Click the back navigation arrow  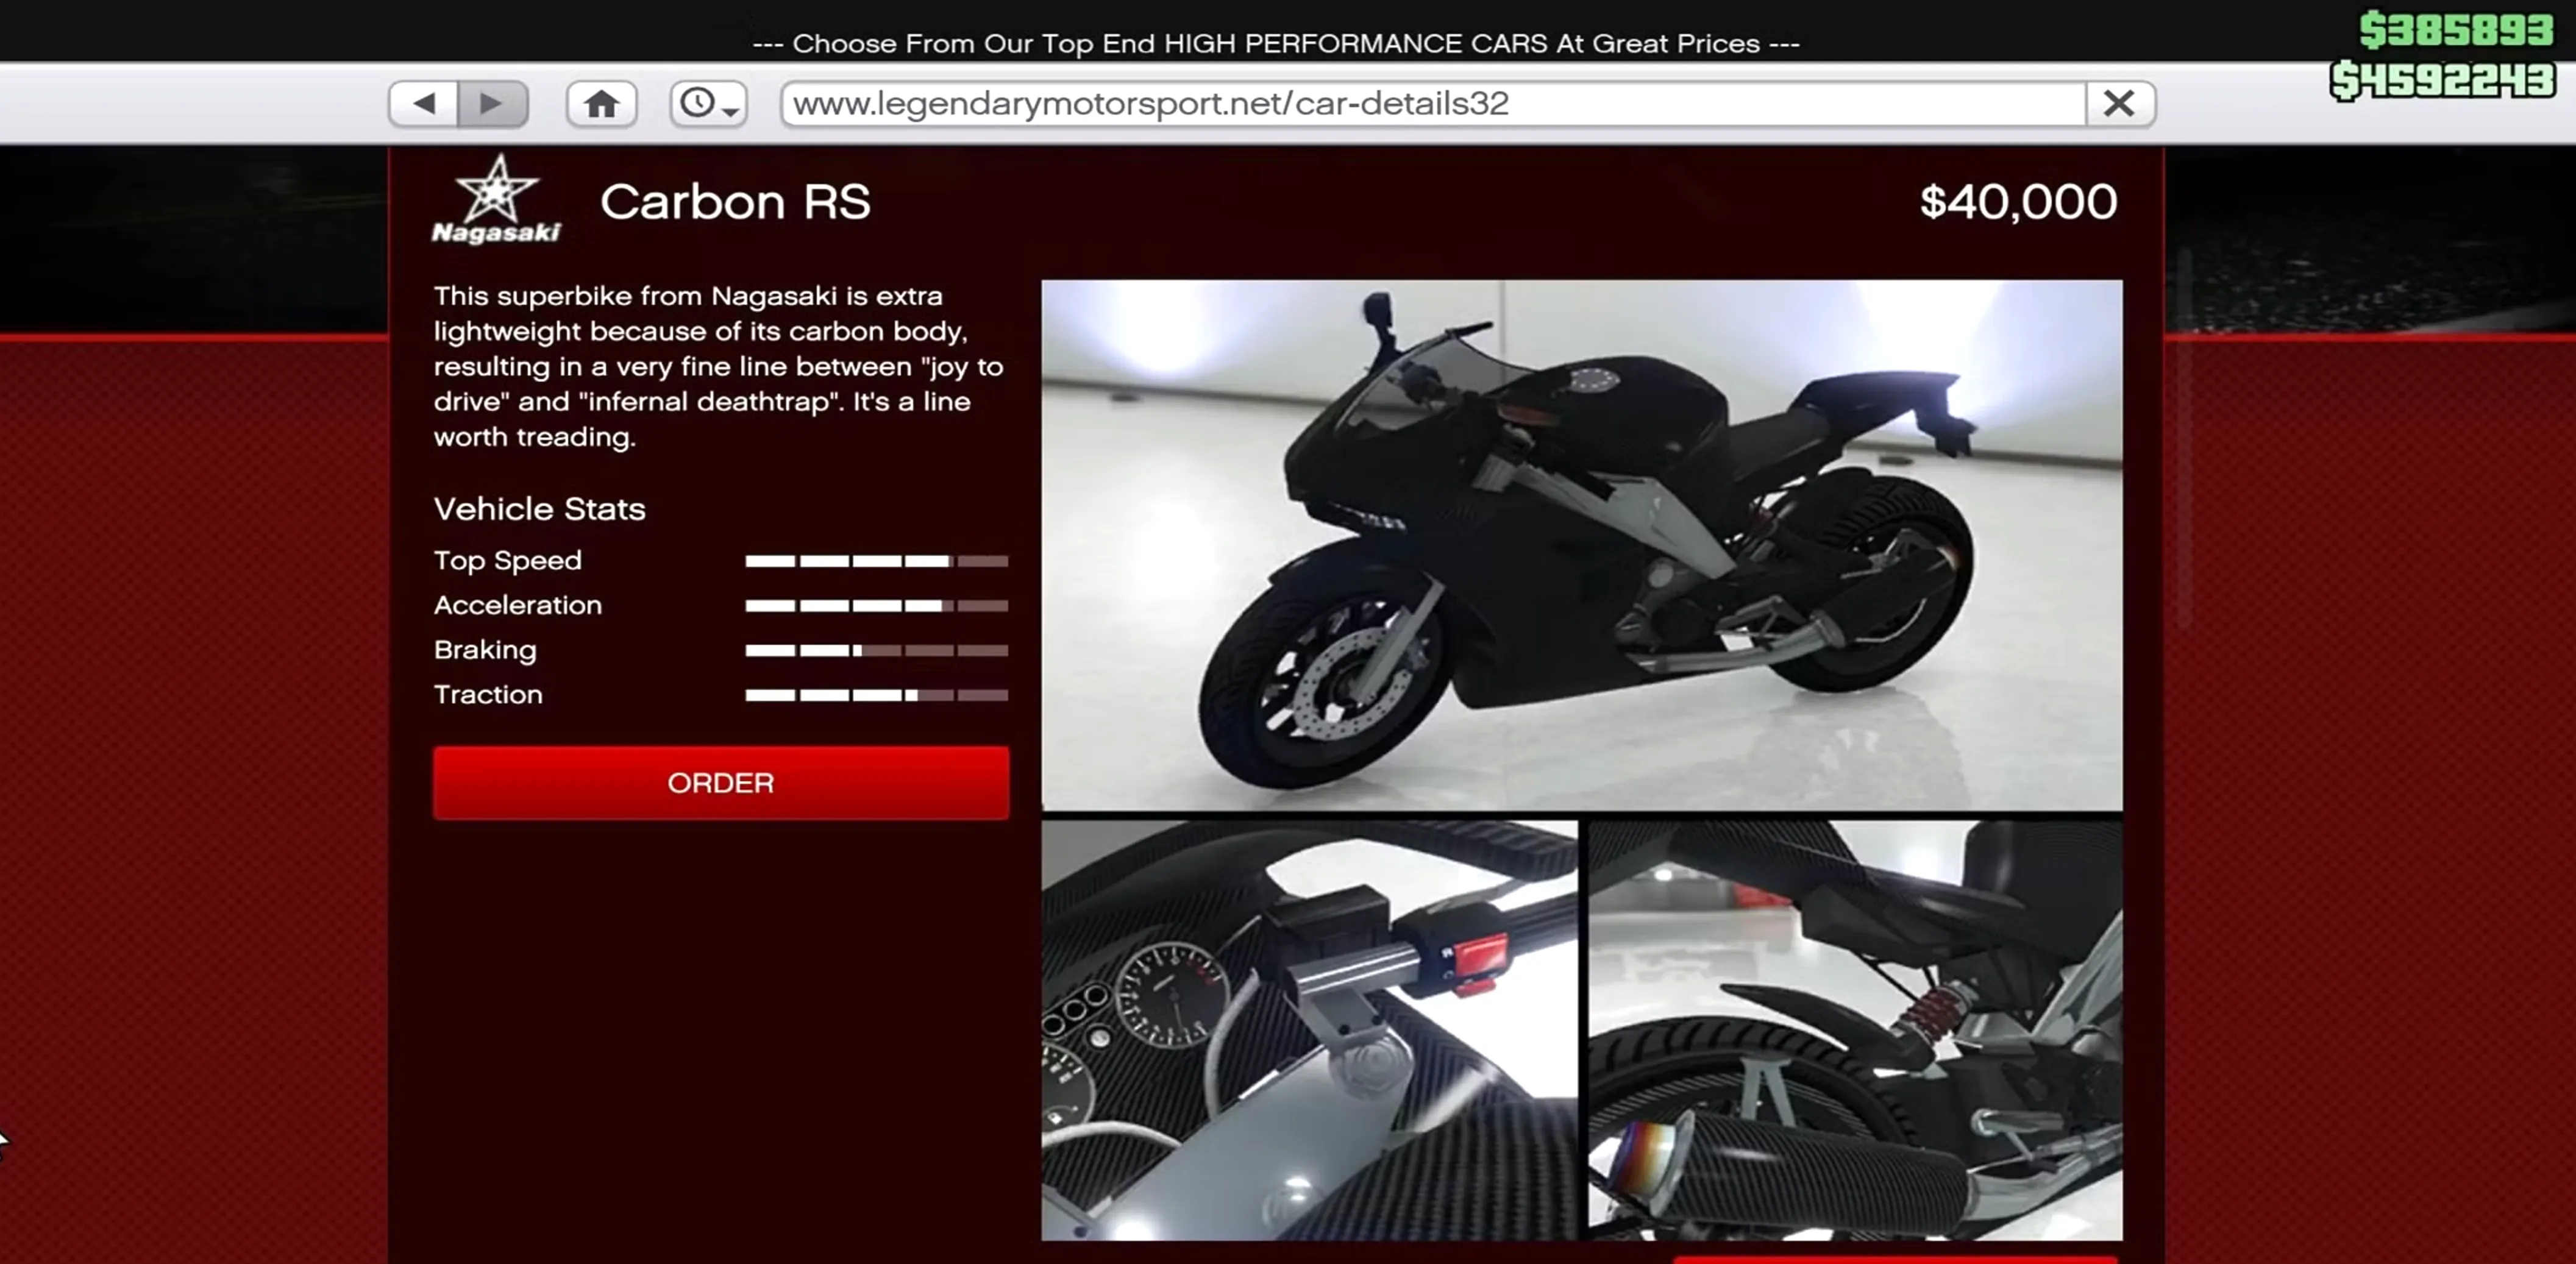point(424,103)
